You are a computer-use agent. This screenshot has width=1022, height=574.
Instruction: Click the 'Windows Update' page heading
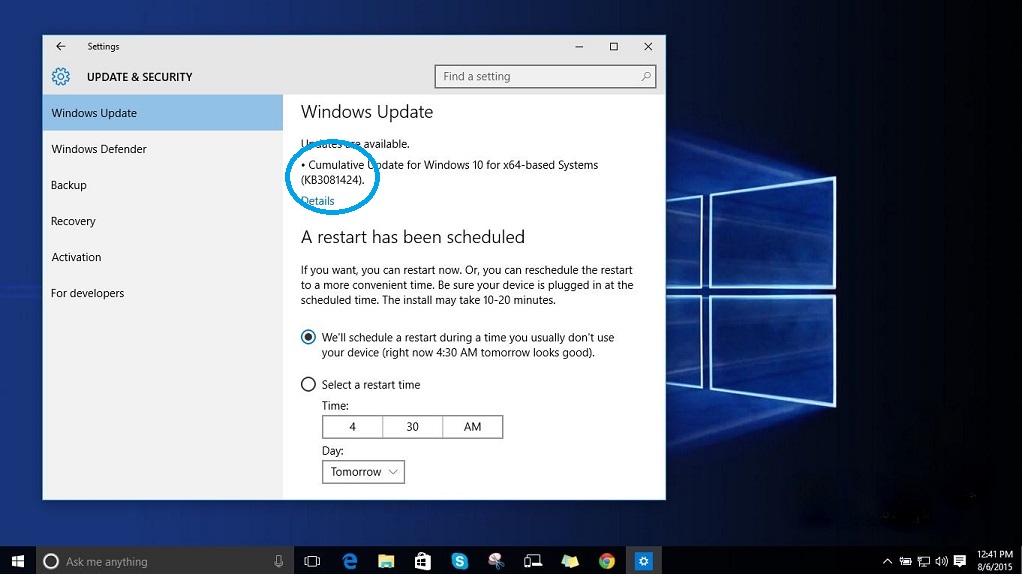tap(367, 112)
